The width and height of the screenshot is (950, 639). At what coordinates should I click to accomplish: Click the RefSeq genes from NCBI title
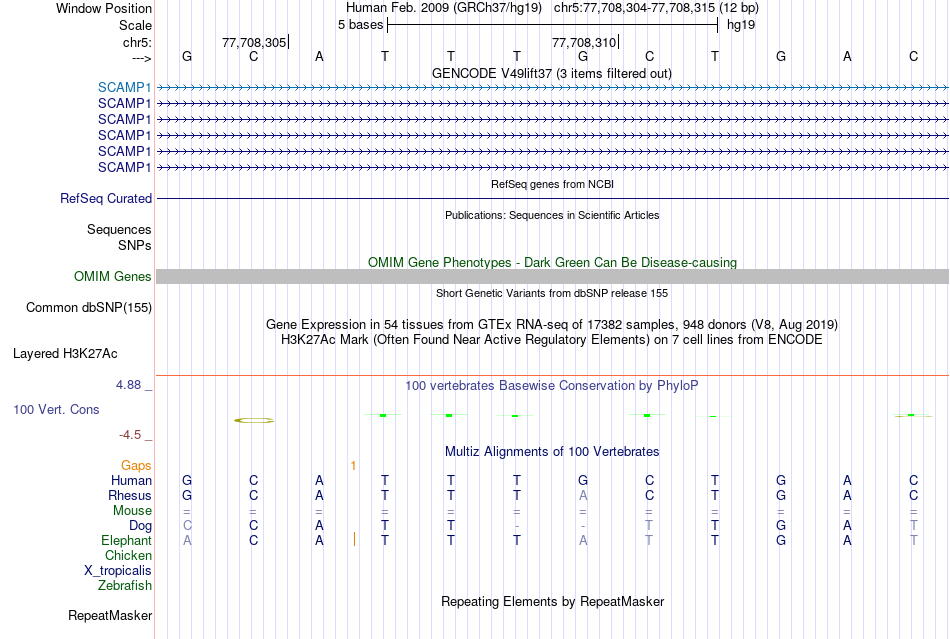point(552,184)
